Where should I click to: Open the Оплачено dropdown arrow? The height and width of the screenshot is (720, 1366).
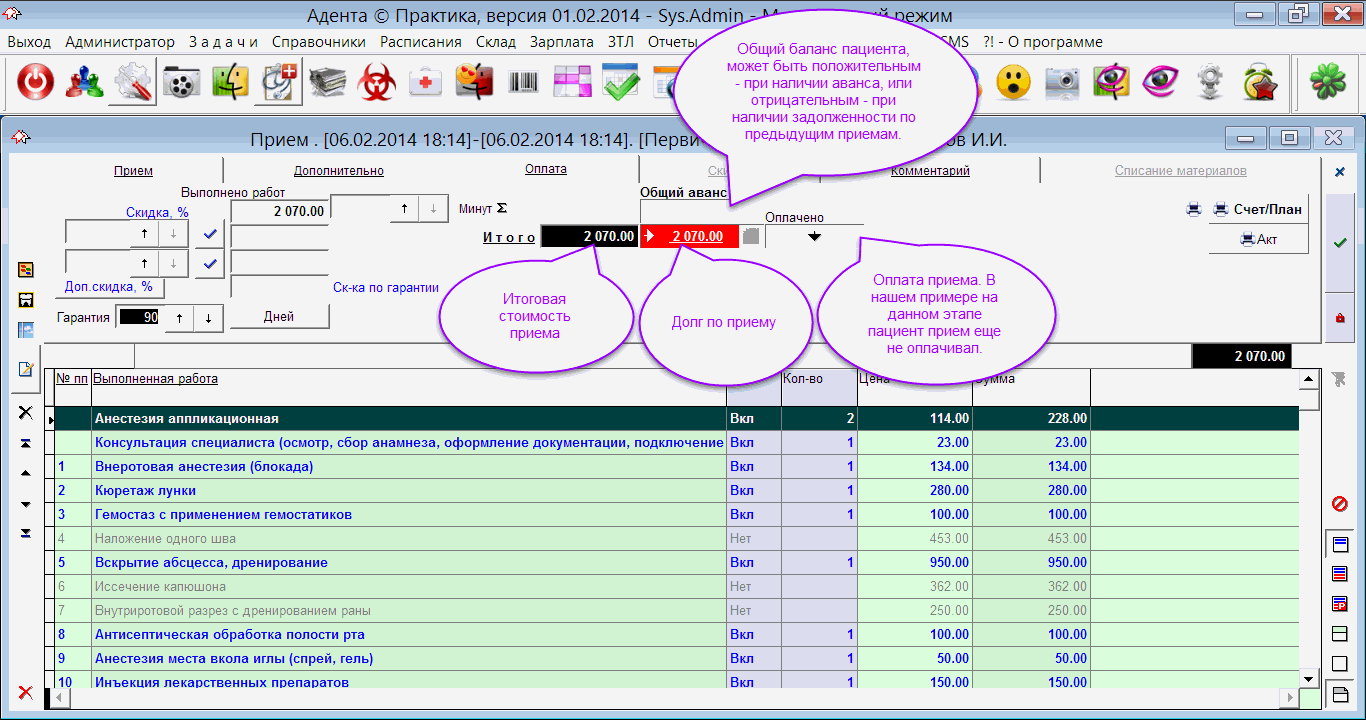[814, 237]
